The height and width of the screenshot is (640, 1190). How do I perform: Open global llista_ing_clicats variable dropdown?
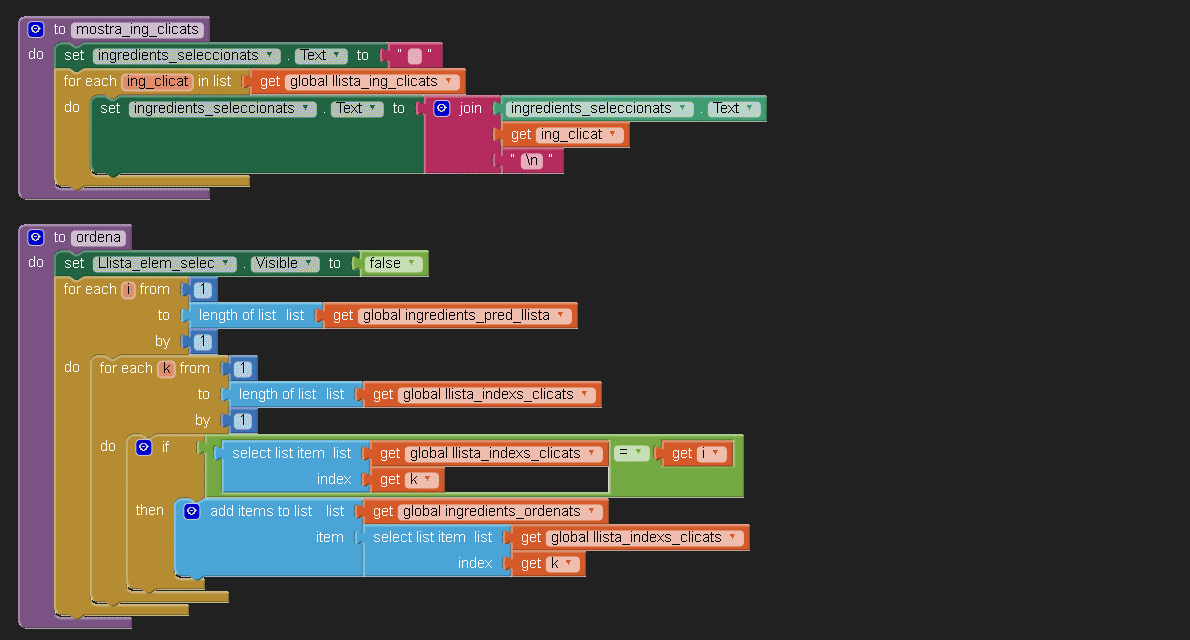(449, 81)
